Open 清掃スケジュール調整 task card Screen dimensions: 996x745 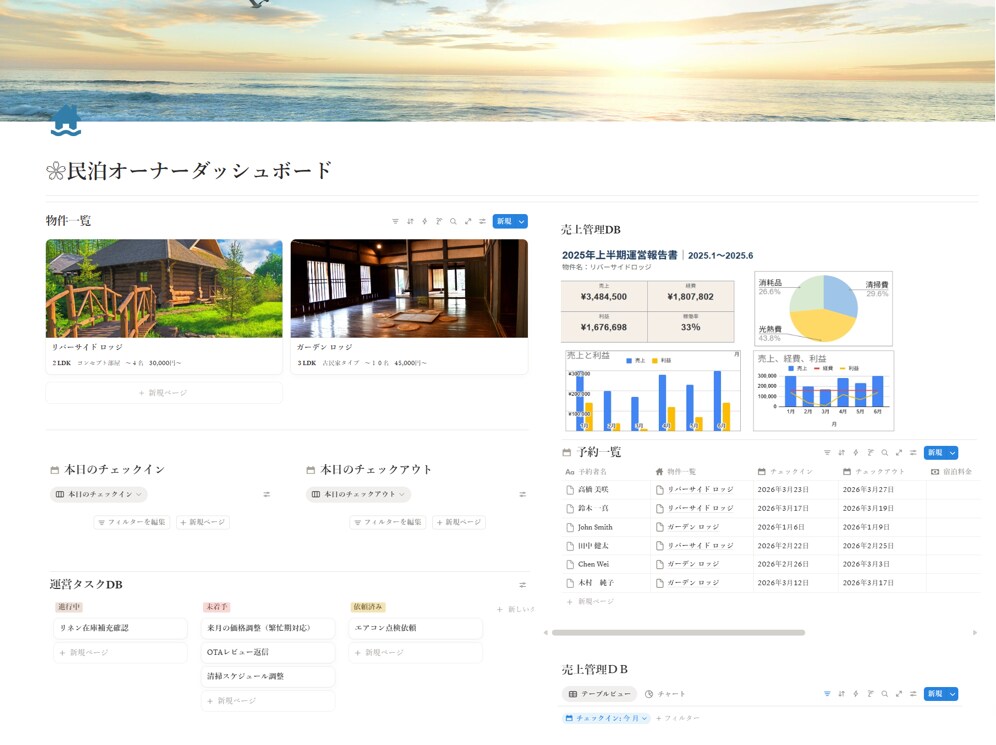point(267,676)
